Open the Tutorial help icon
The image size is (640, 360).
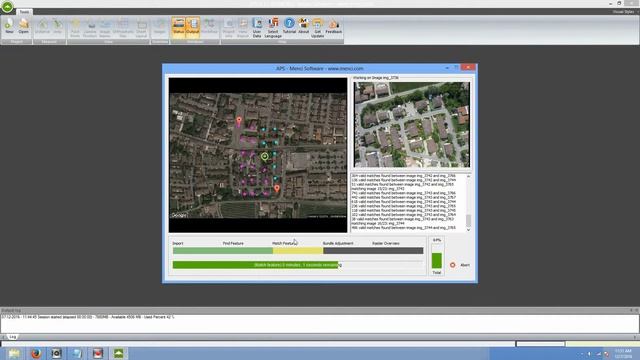point(289,26)
